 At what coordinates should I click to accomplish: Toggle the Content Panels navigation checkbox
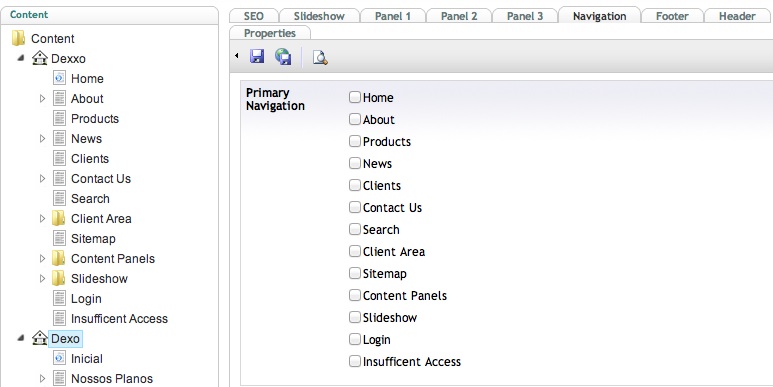355,295
